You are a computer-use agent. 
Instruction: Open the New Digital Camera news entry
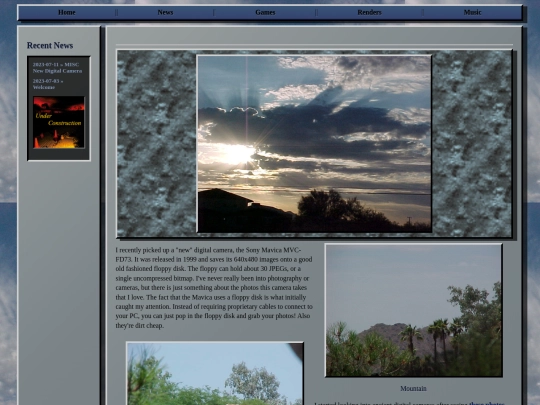pyautogui.click(x=57, y=68)
